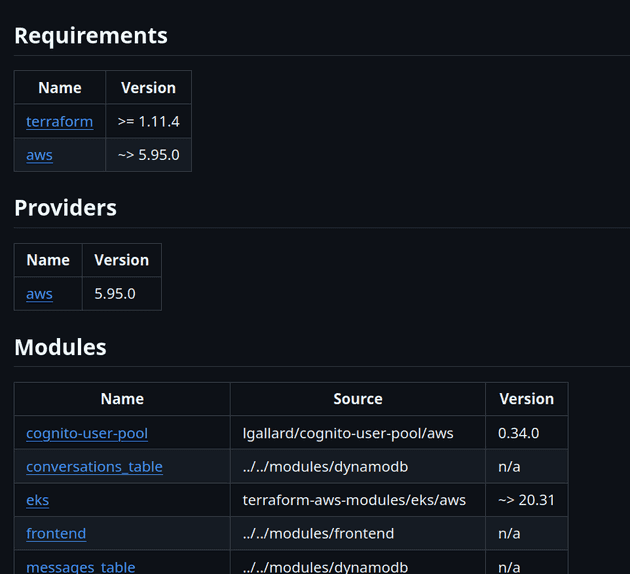Click the ~> 5.95.0 version cell
630x574 pixels.
(x=148, y=155)
